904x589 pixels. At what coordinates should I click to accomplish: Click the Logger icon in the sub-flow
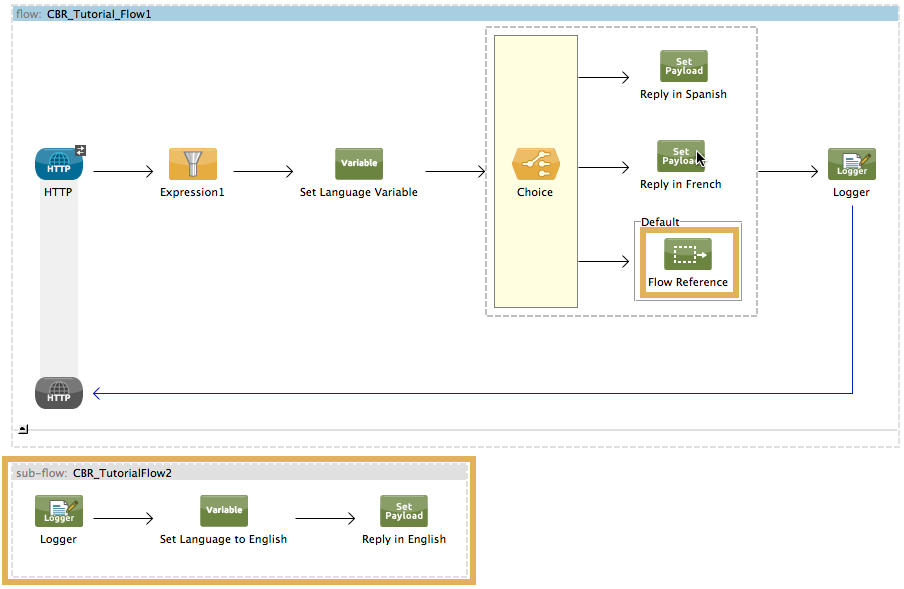(x=59, y=511)
